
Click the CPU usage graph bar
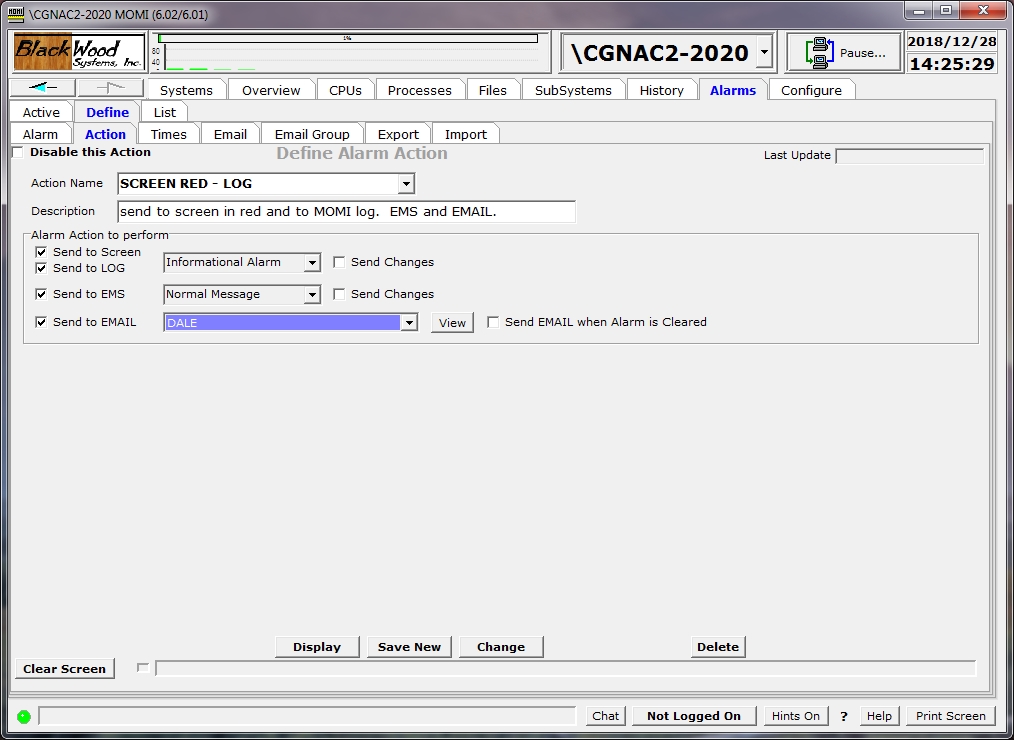(x=347, y=39)
